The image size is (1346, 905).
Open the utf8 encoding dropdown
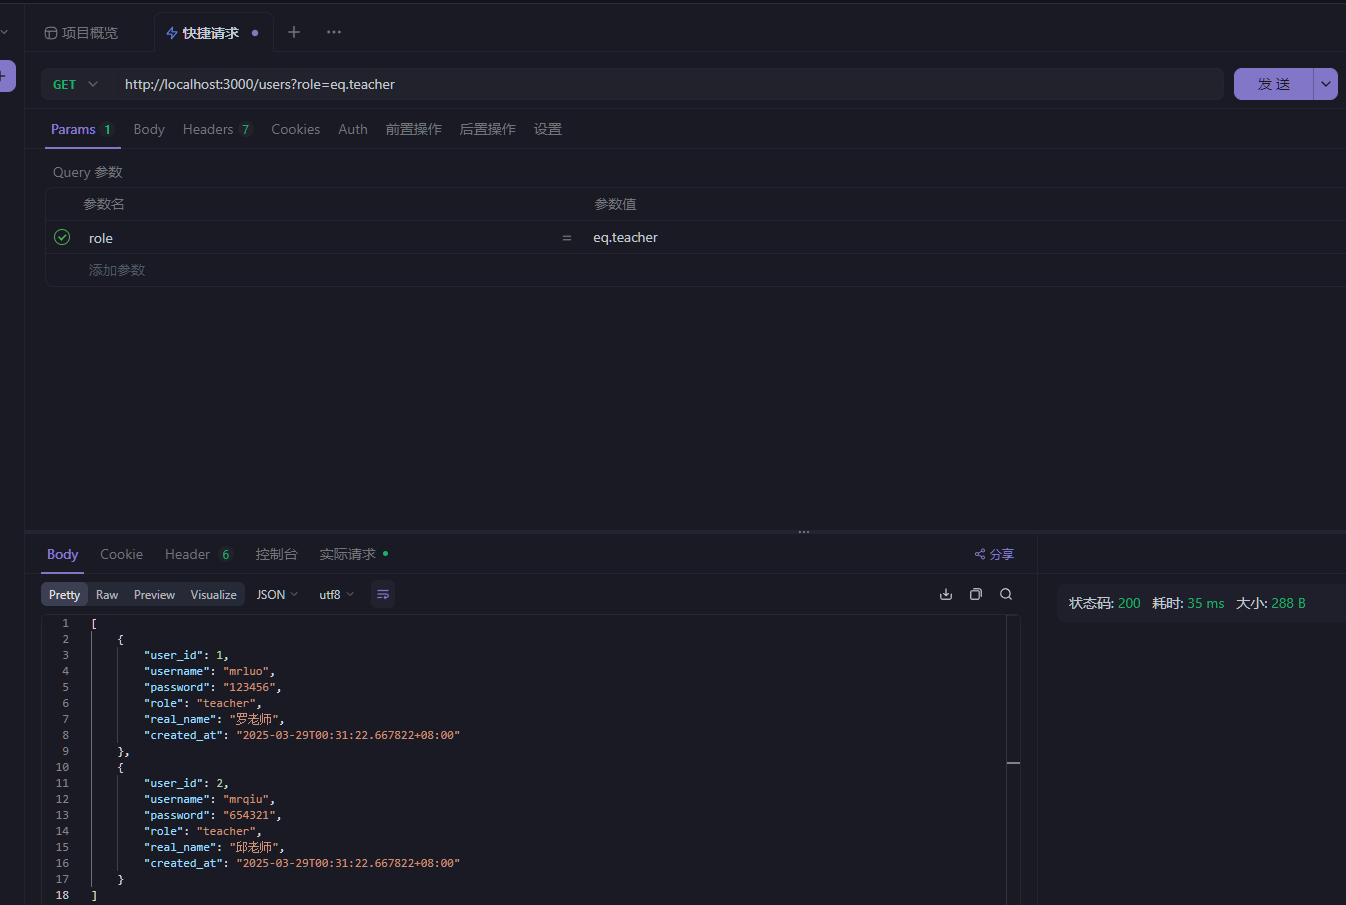[336, 594]
